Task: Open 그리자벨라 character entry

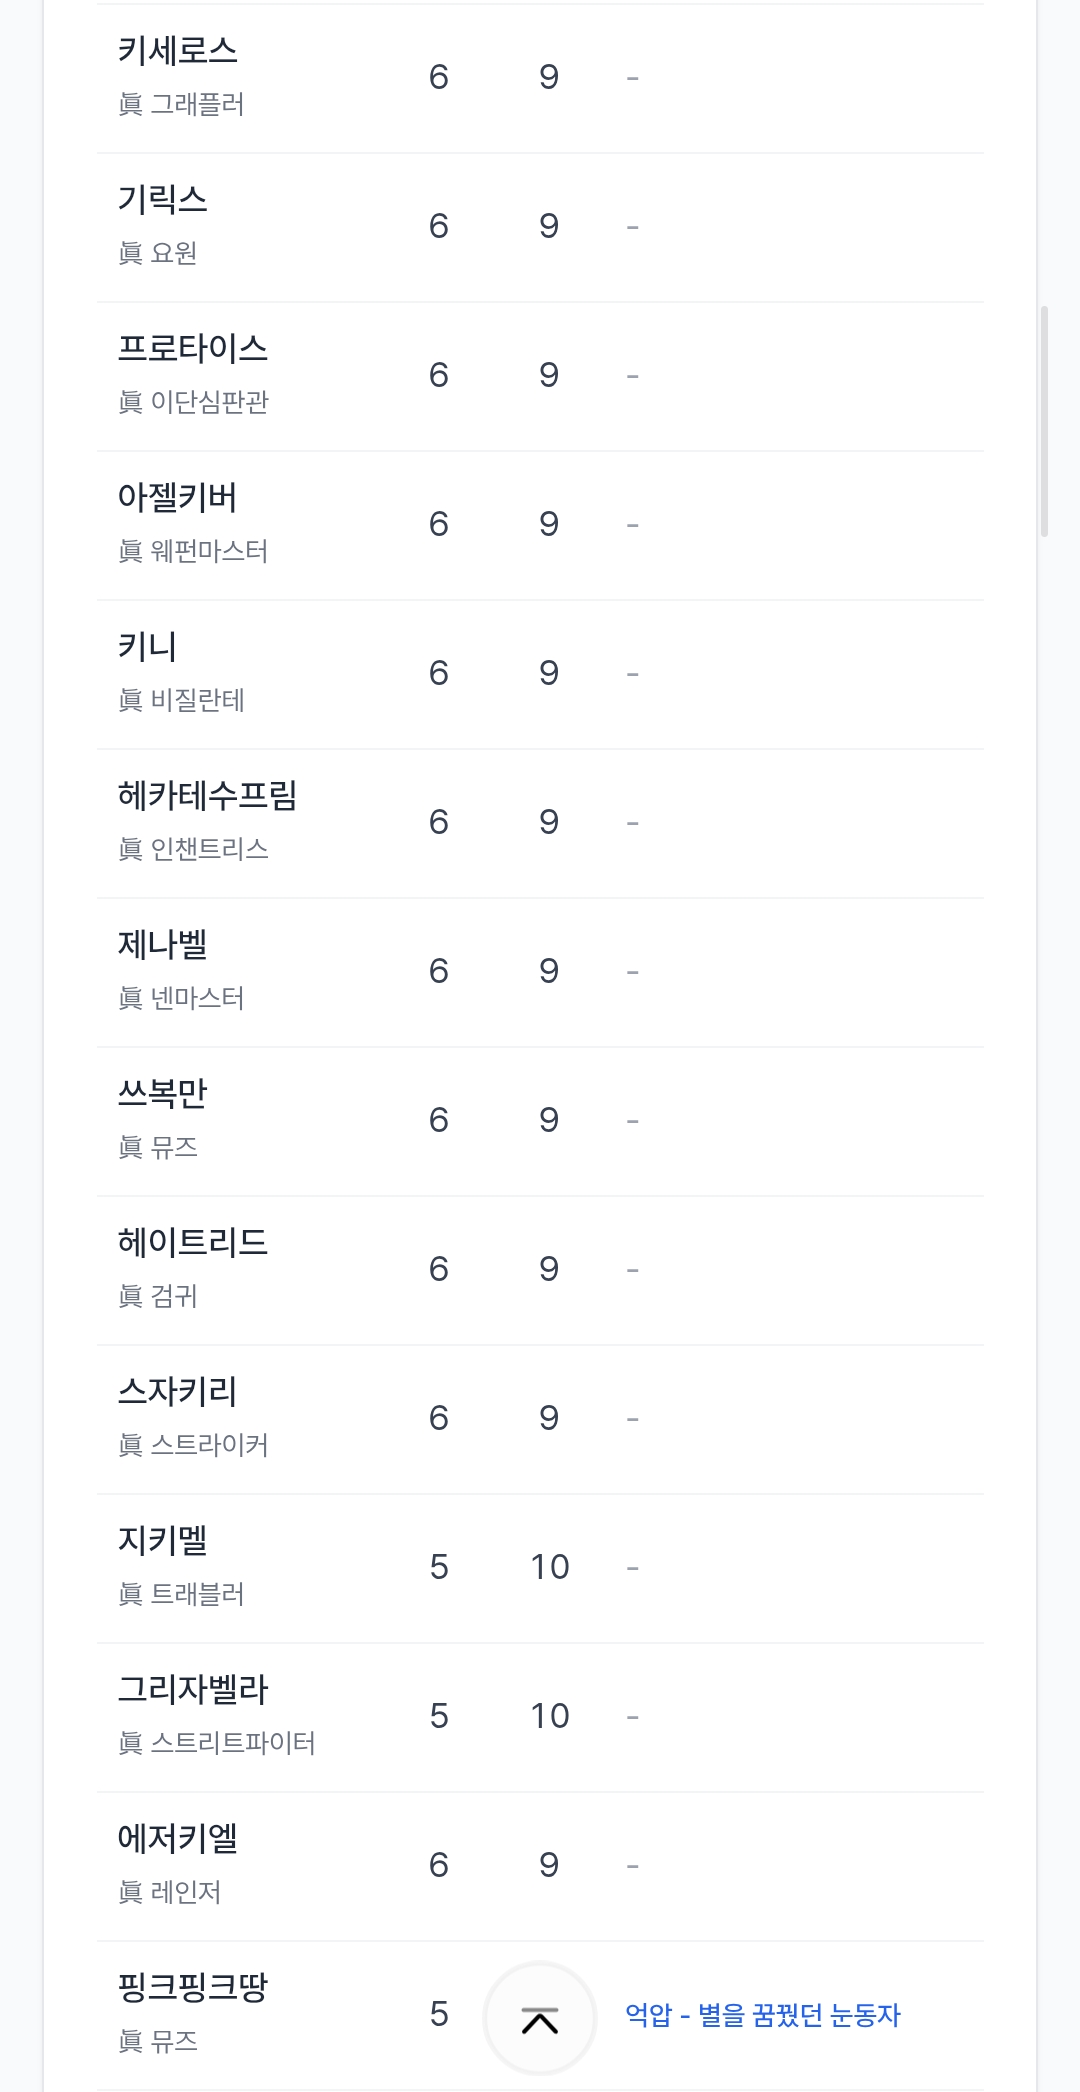Action: click(193, 1690)
